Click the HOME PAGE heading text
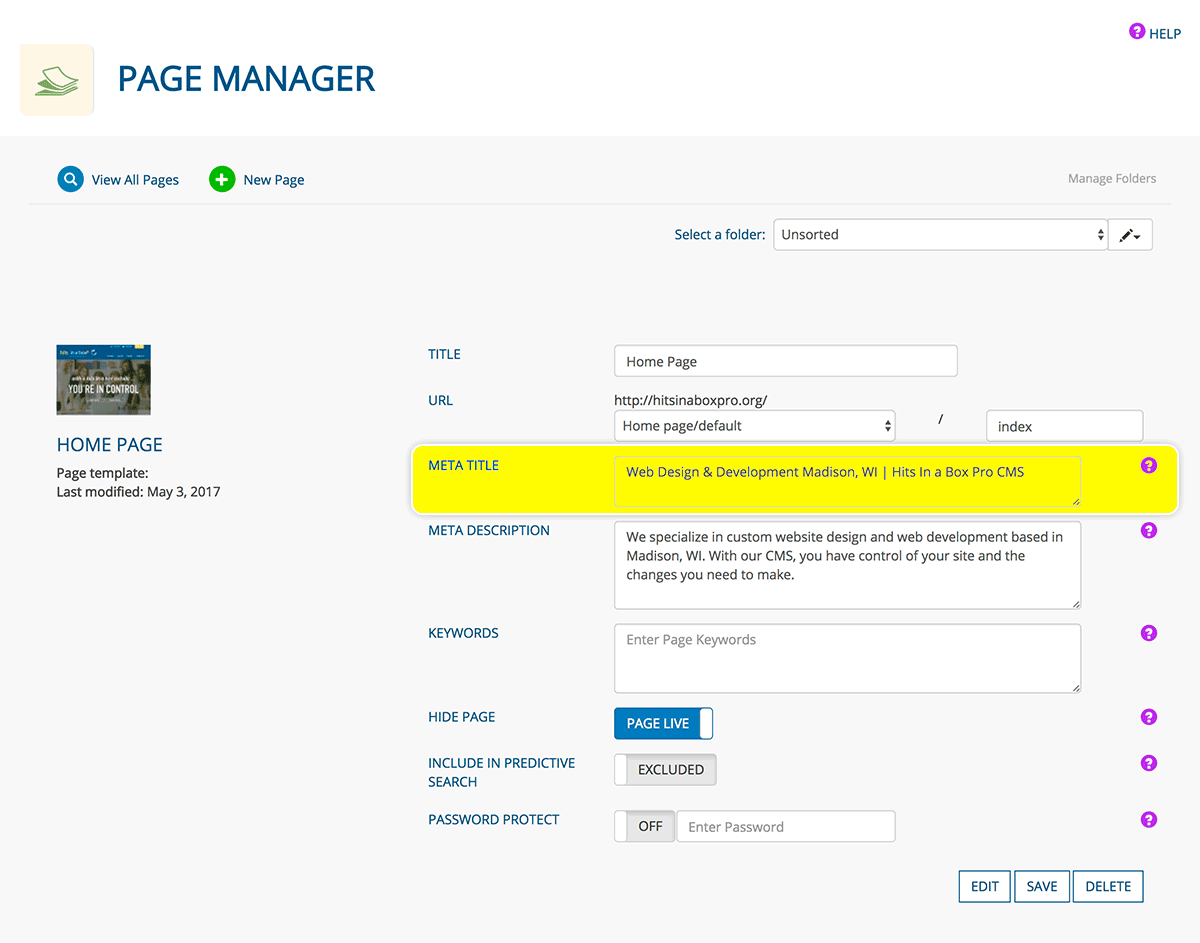 (x=110, y=445)
